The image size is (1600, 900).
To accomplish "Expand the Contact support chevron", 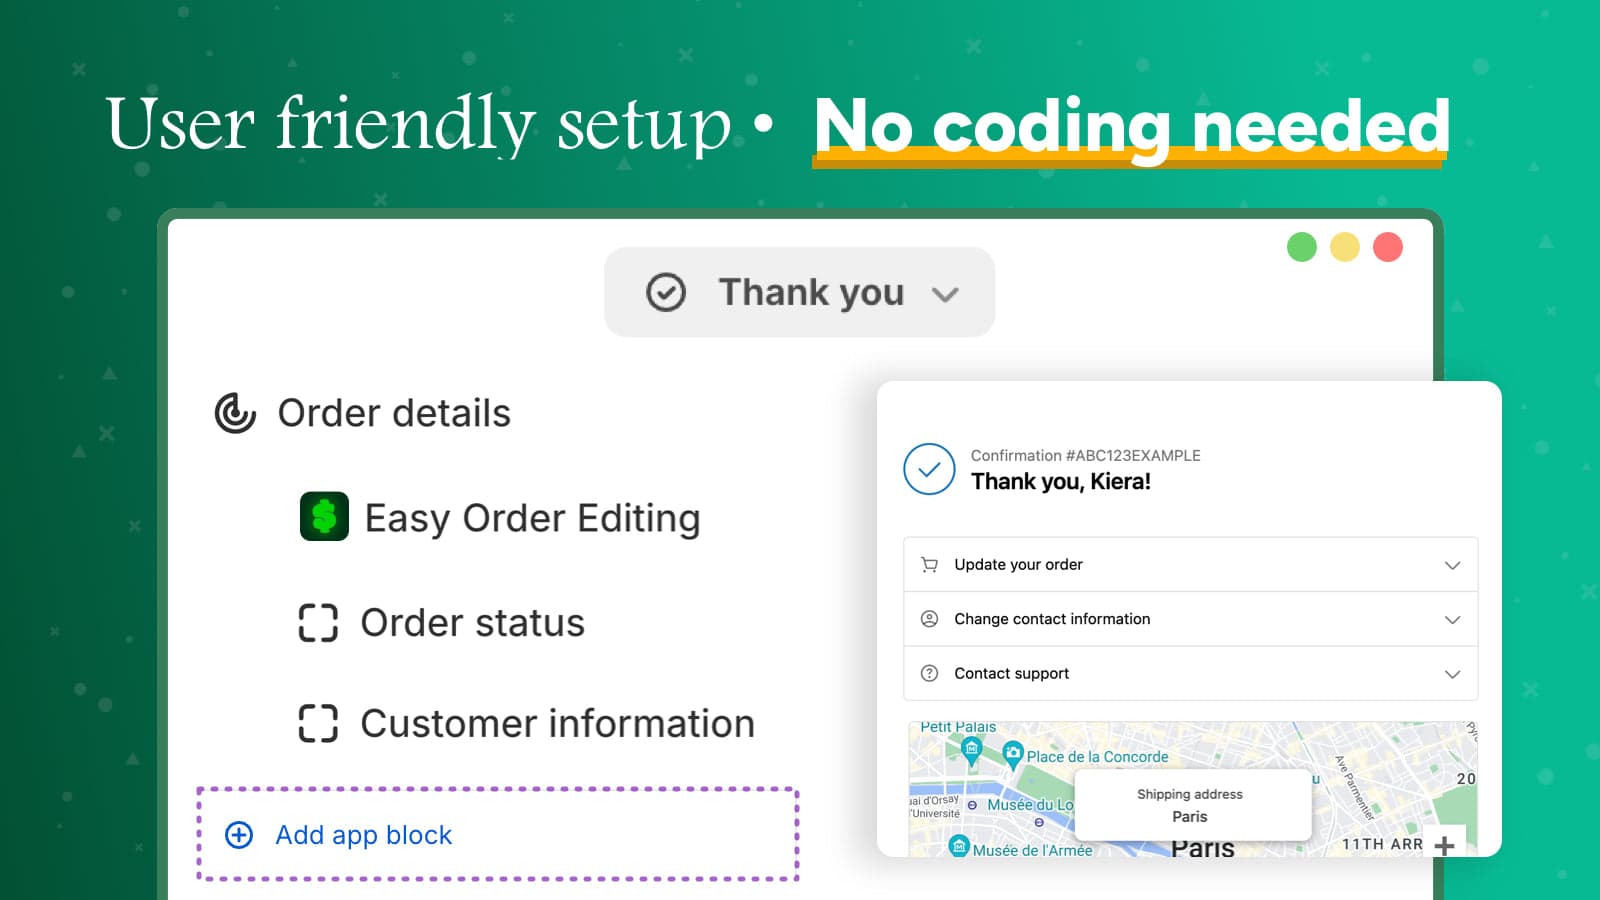I will pyautogui.click(x=1452, y=674).
